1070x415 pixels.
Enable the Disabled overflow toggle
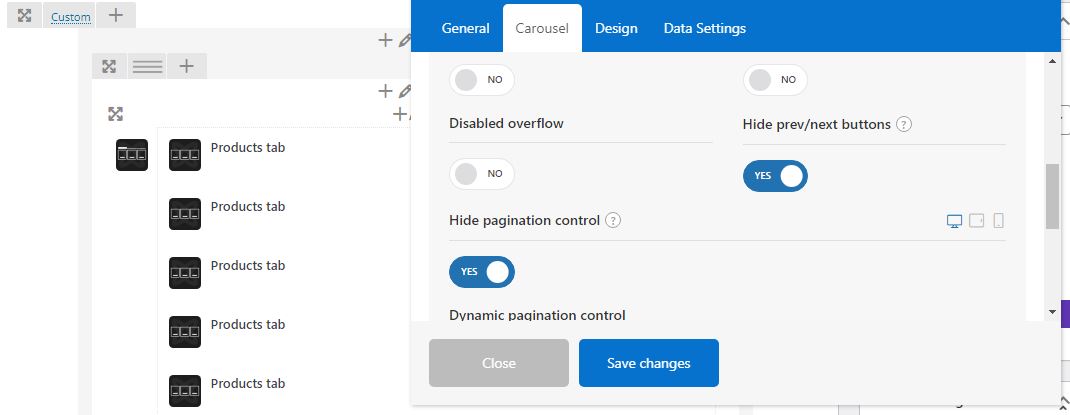[x=482, y=174]
